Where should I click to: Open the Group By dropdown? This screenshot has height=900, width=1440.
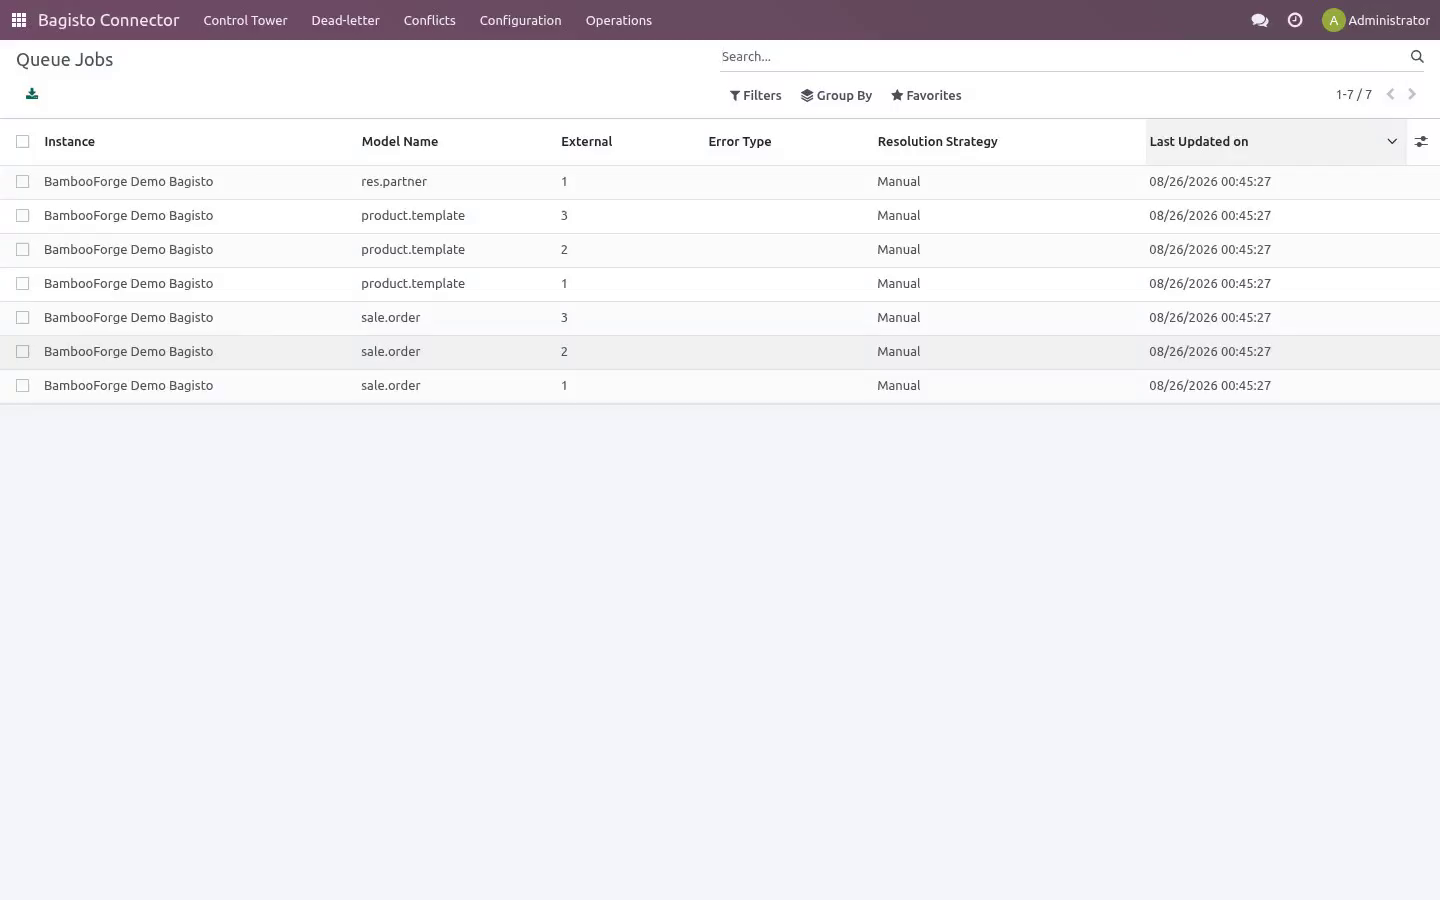(836, 96)
